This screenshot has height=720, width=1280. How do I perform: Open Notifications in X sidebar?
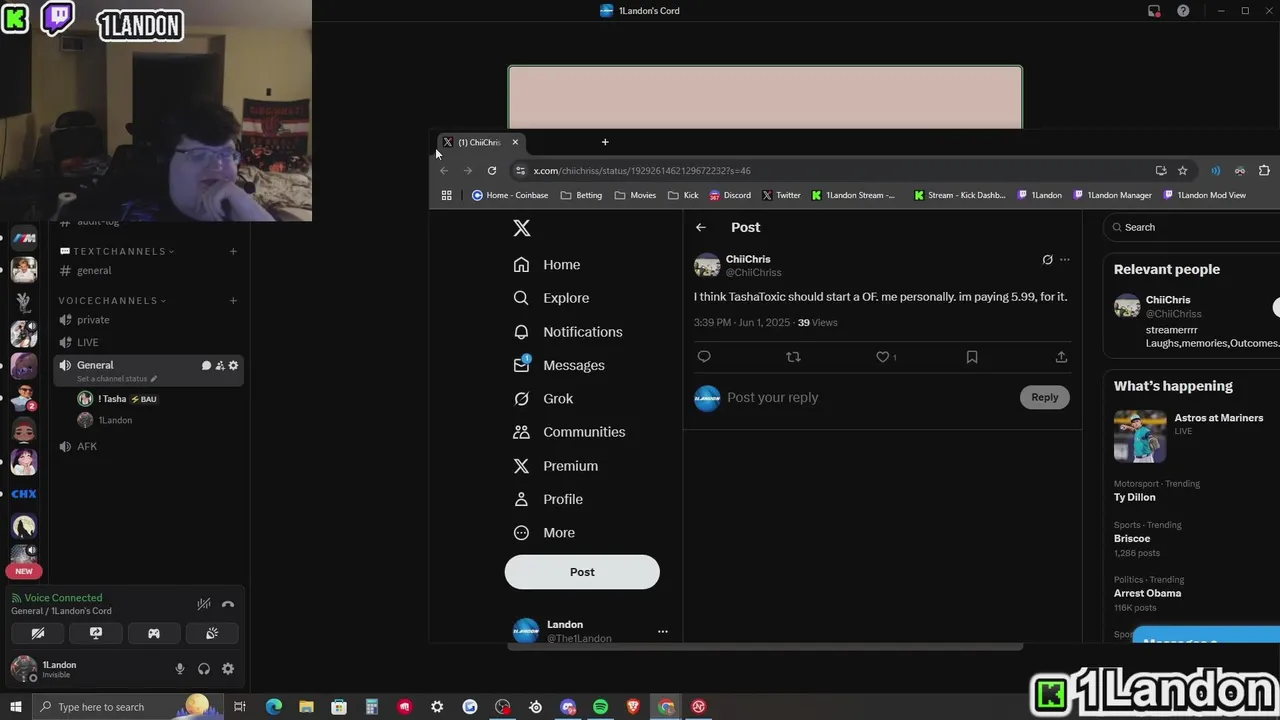click(x=567, y=332)
